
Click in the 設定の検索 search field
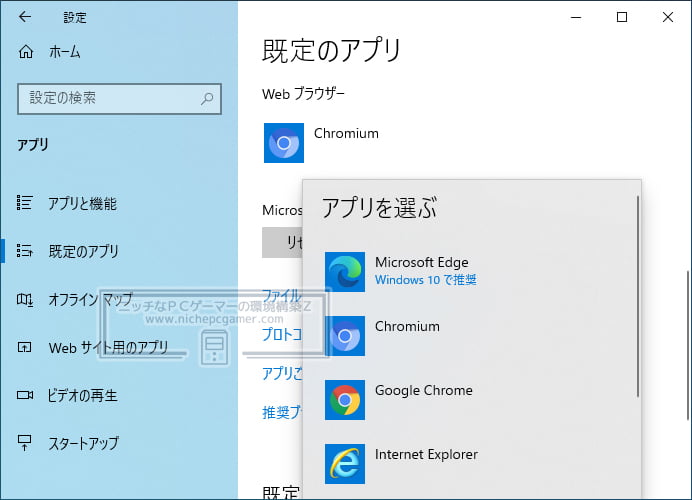[120, 99]
